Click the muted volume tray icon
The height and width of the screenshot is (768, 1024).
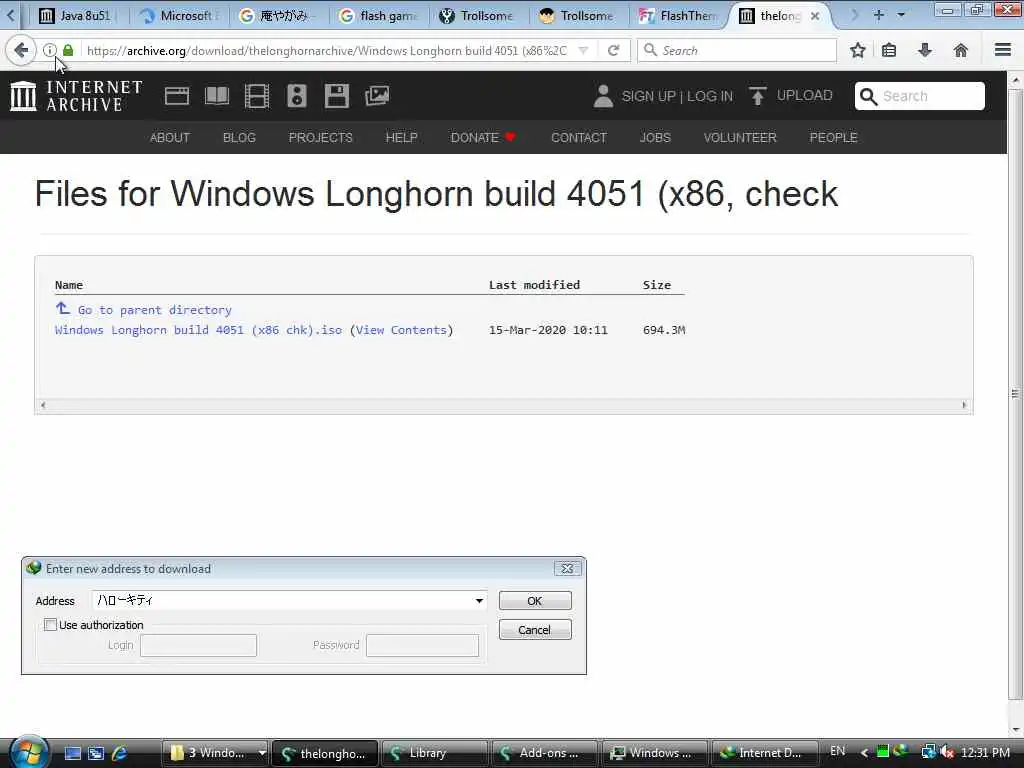pos(947,752)
